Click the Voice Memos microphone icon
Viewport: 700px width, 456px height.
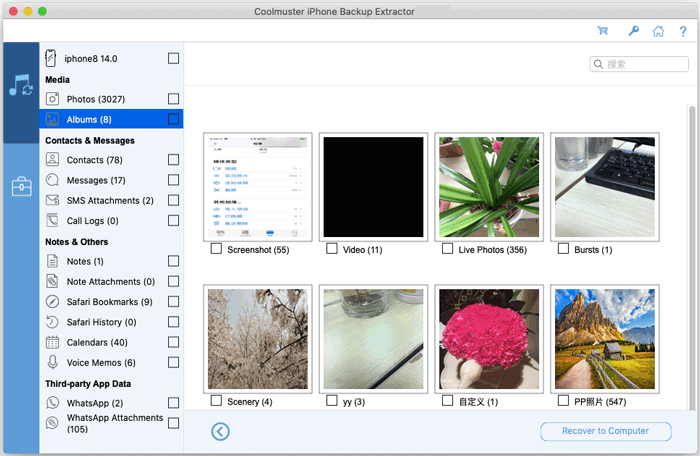coord(52,362)
